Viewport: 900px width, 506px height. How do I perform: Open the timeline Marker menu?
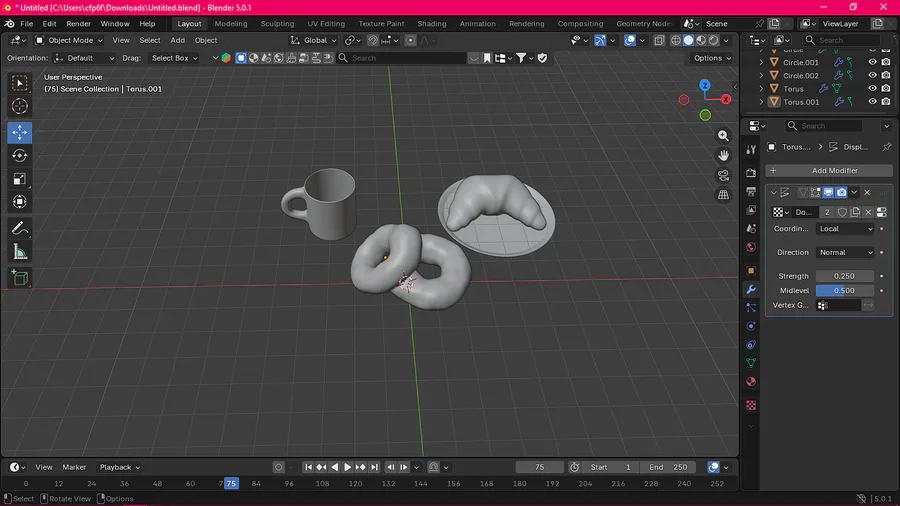(74, 467)
